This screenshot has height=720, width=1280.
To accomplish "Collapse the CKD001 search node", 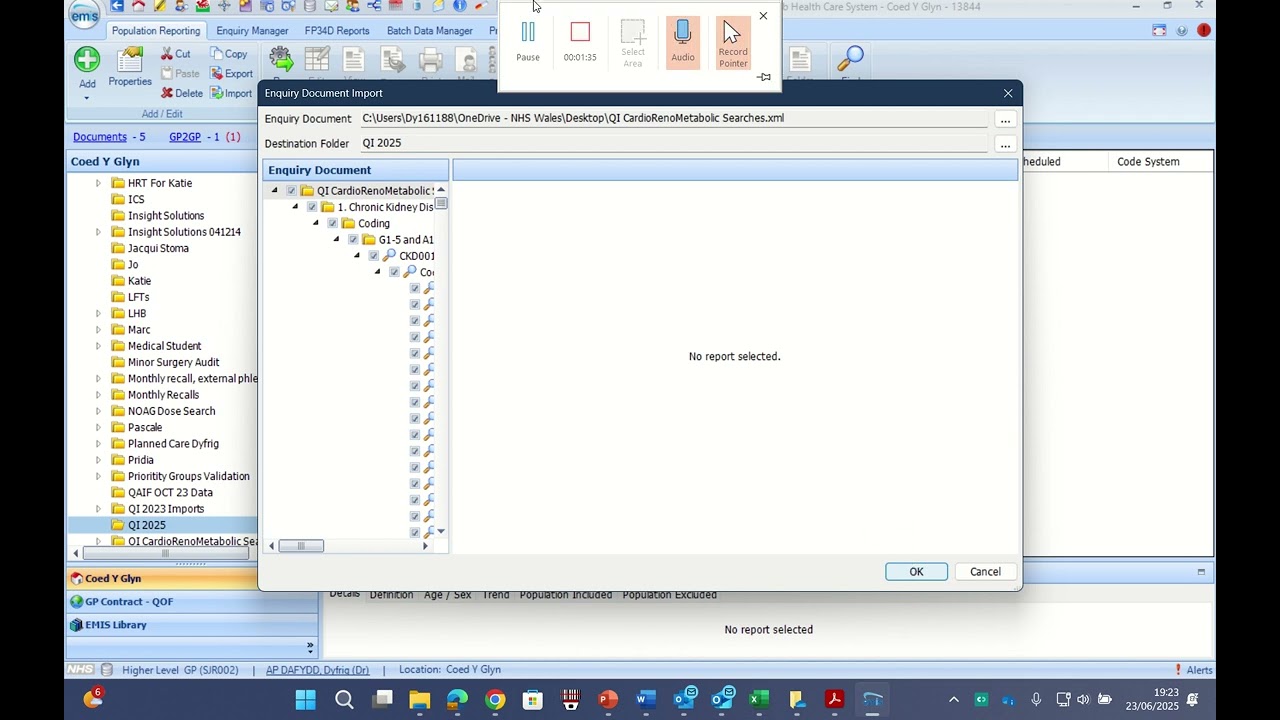I will [357, 256].
